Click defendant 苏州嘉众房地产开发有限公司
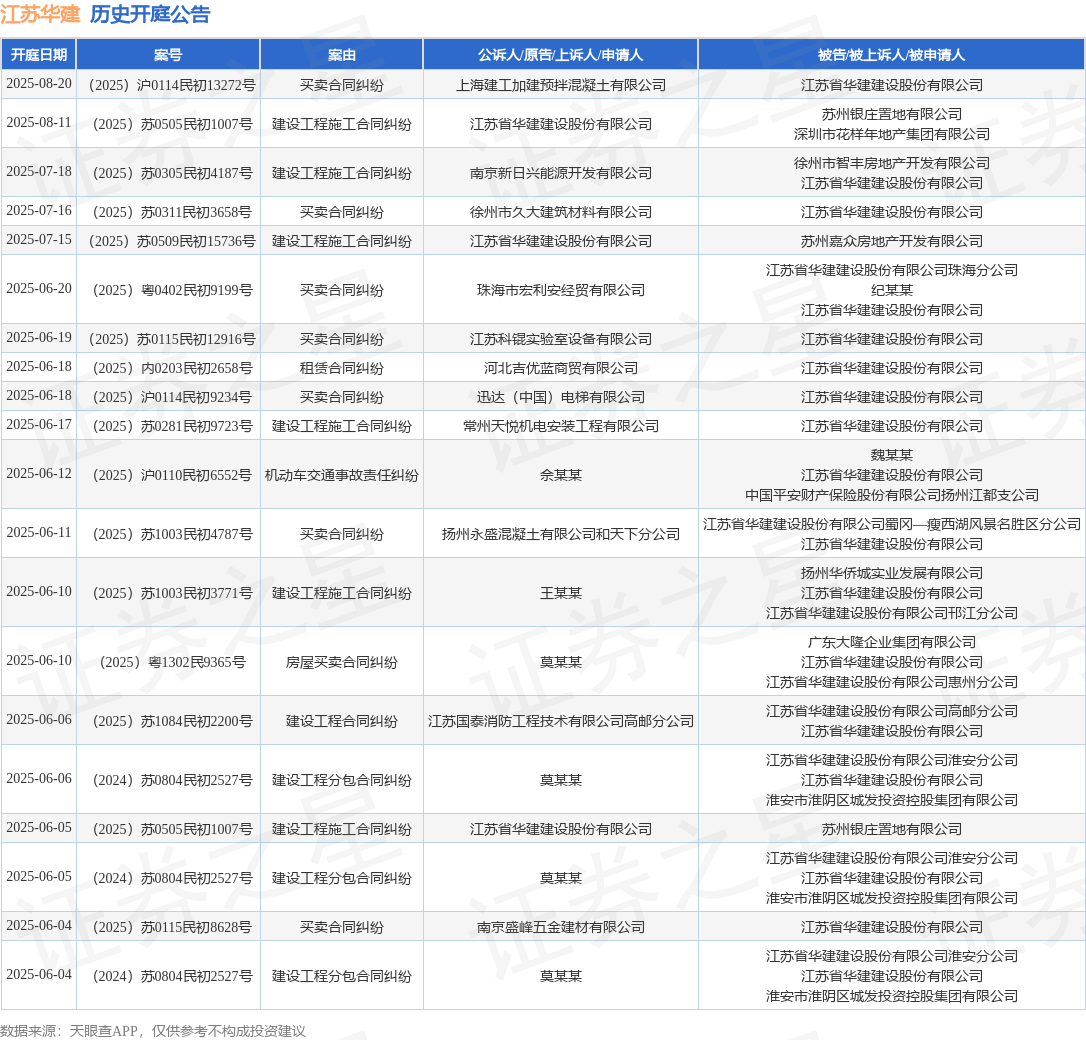Screen dimensions: 1086x1040 (891, 241)
